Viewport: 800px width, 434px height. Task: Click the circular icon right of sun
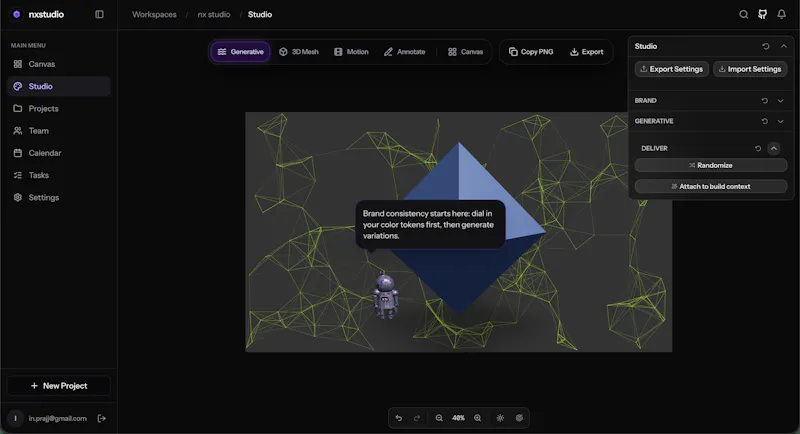pyautogui.click(x=519, y=418)
